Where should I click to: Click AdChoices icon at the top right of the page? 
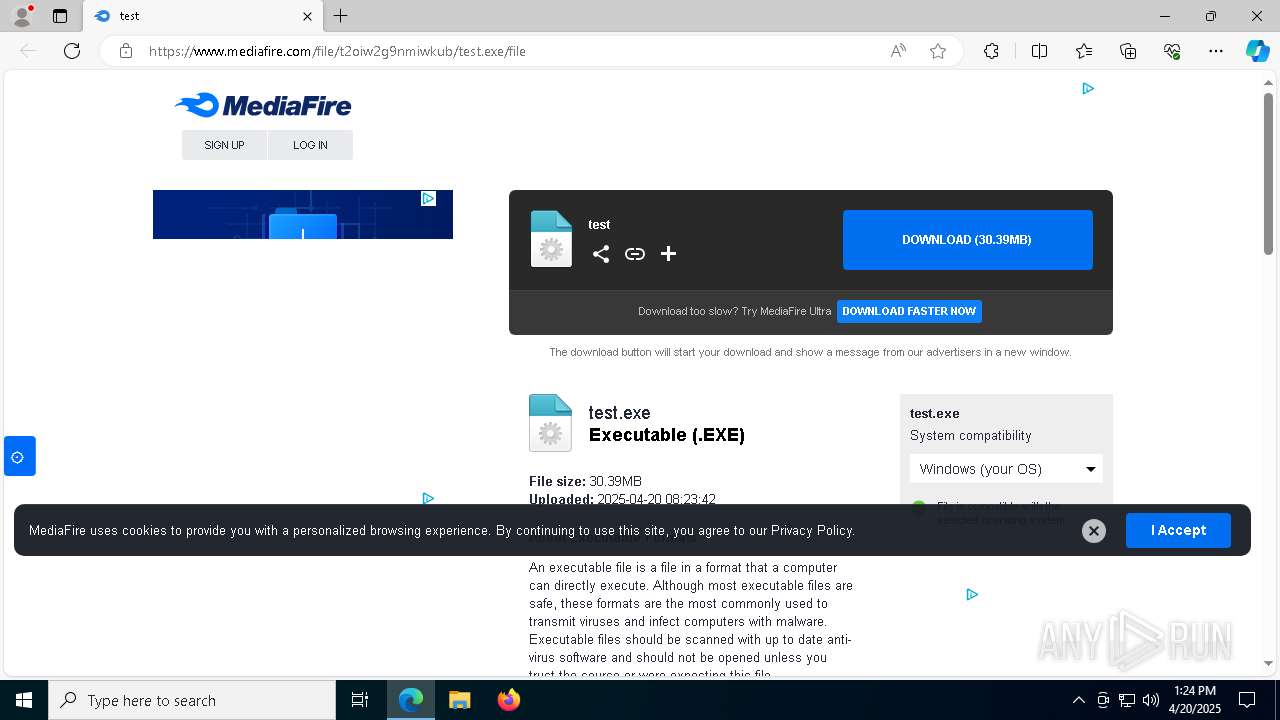tap(1088, 89)
